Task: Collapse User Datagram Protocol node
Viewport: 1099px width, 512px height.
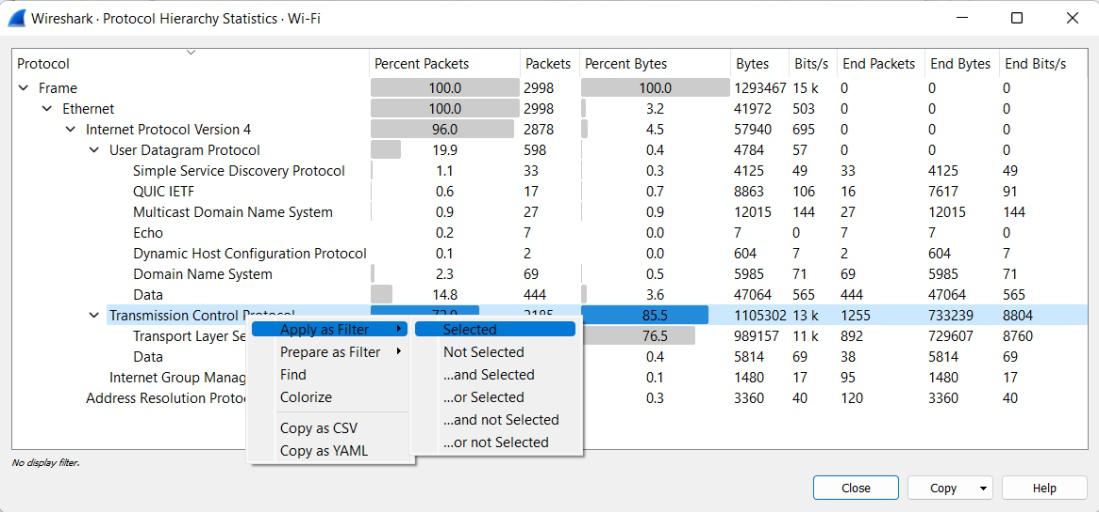Action: (94, 150)
